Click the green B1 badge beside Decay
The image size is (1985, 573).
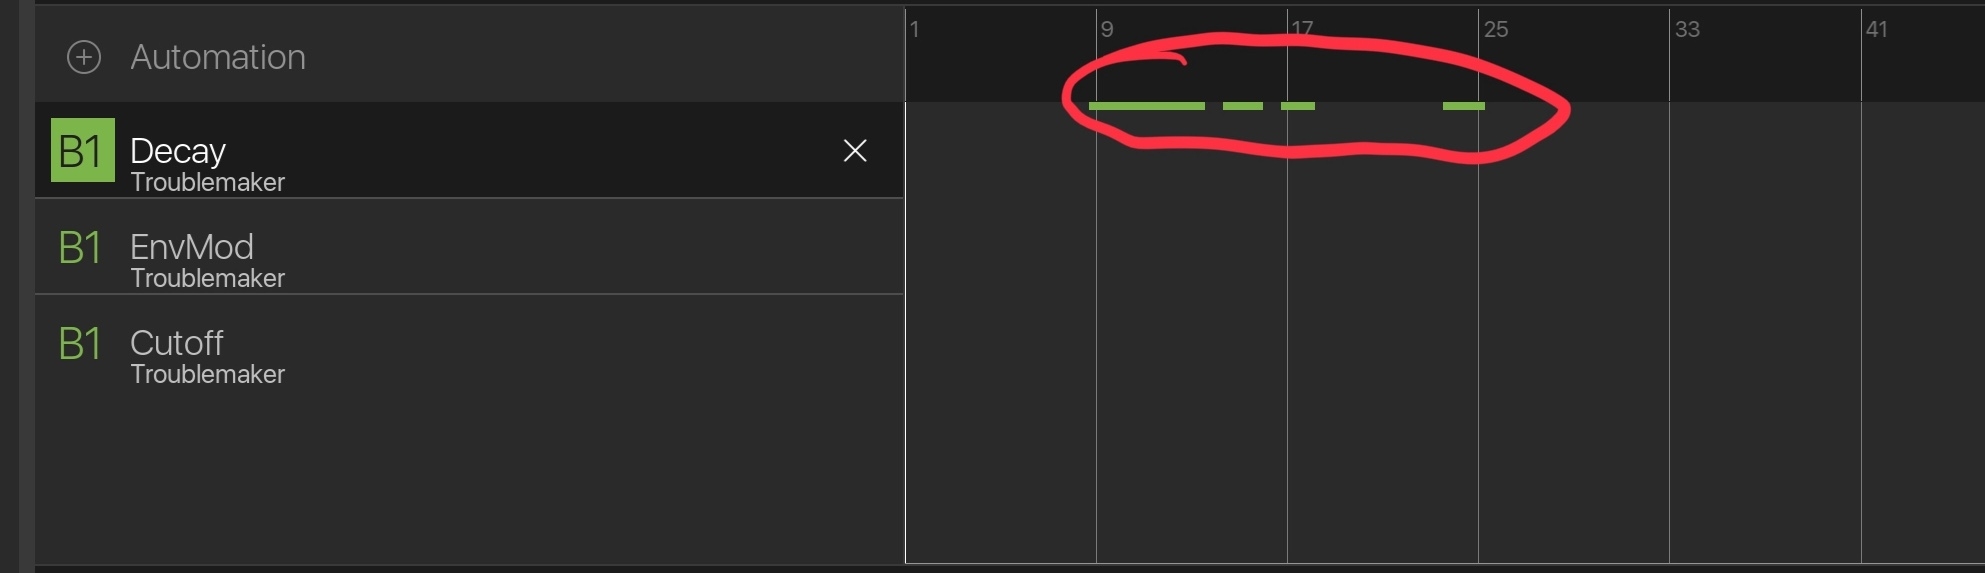(83, 150)
